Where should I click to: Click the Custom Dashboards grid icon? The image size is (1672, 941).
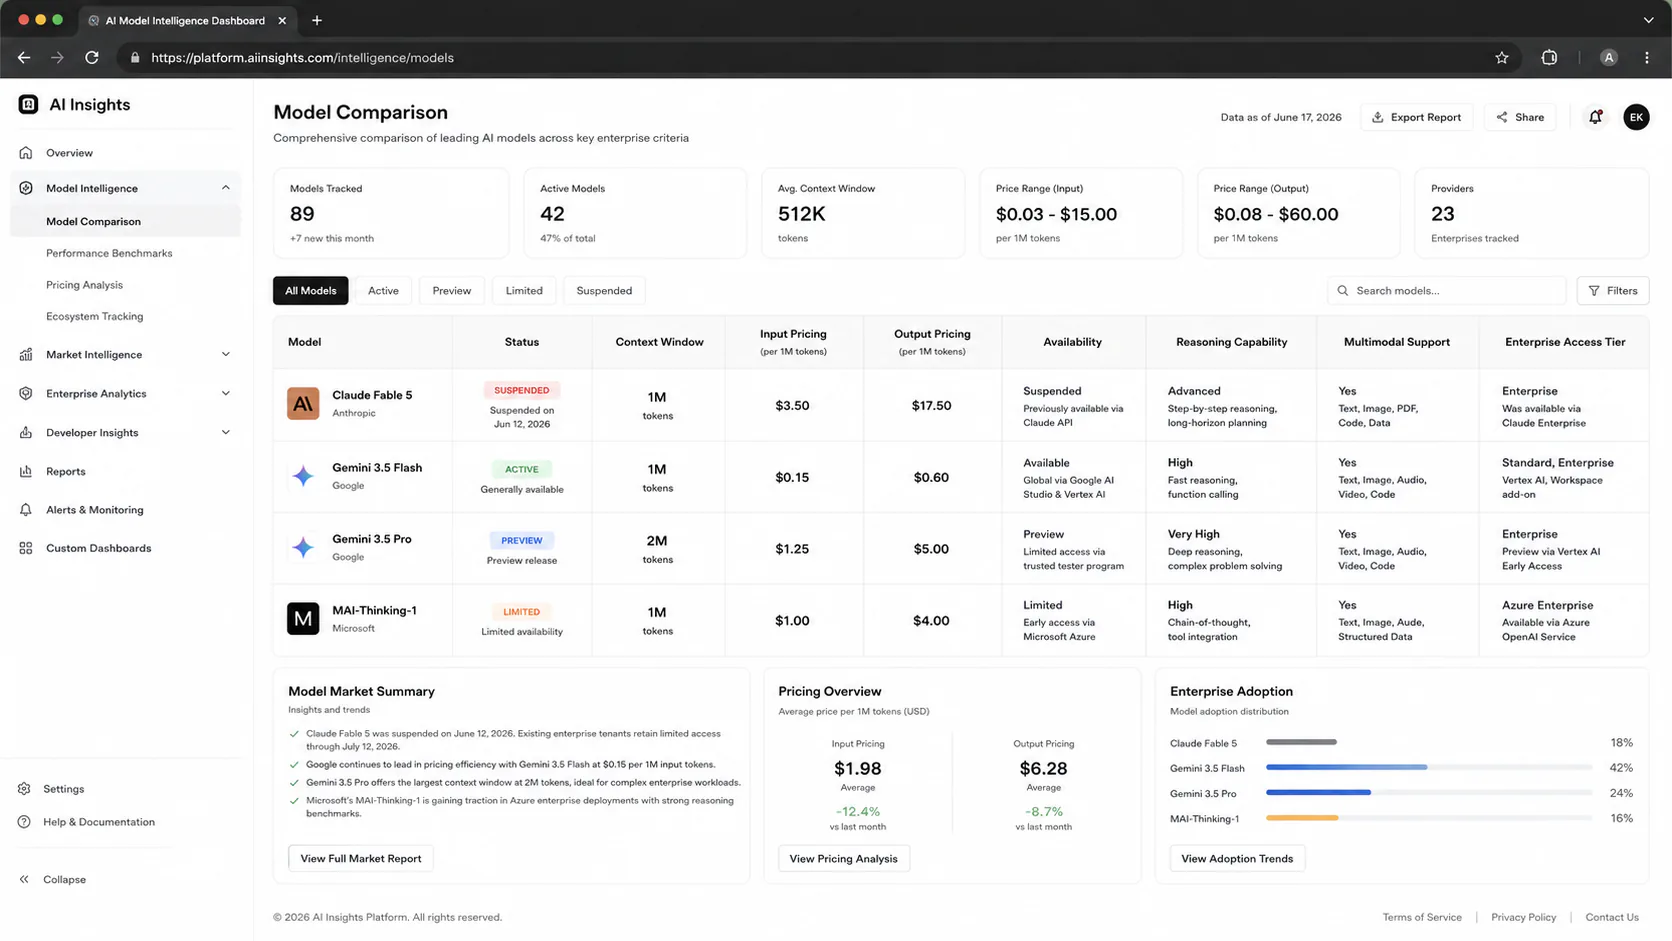coord(26,548)
